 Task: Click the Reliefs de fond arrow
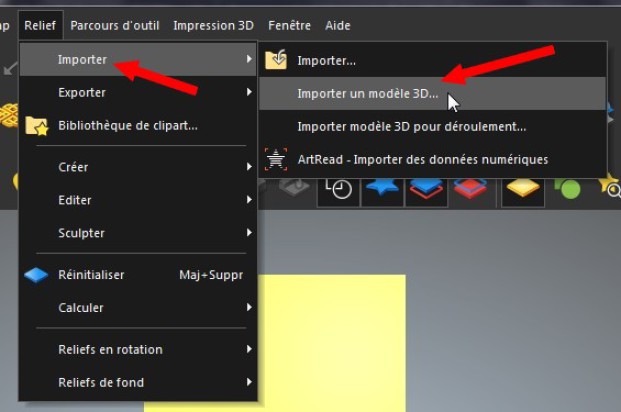click(x=249, y=382)
